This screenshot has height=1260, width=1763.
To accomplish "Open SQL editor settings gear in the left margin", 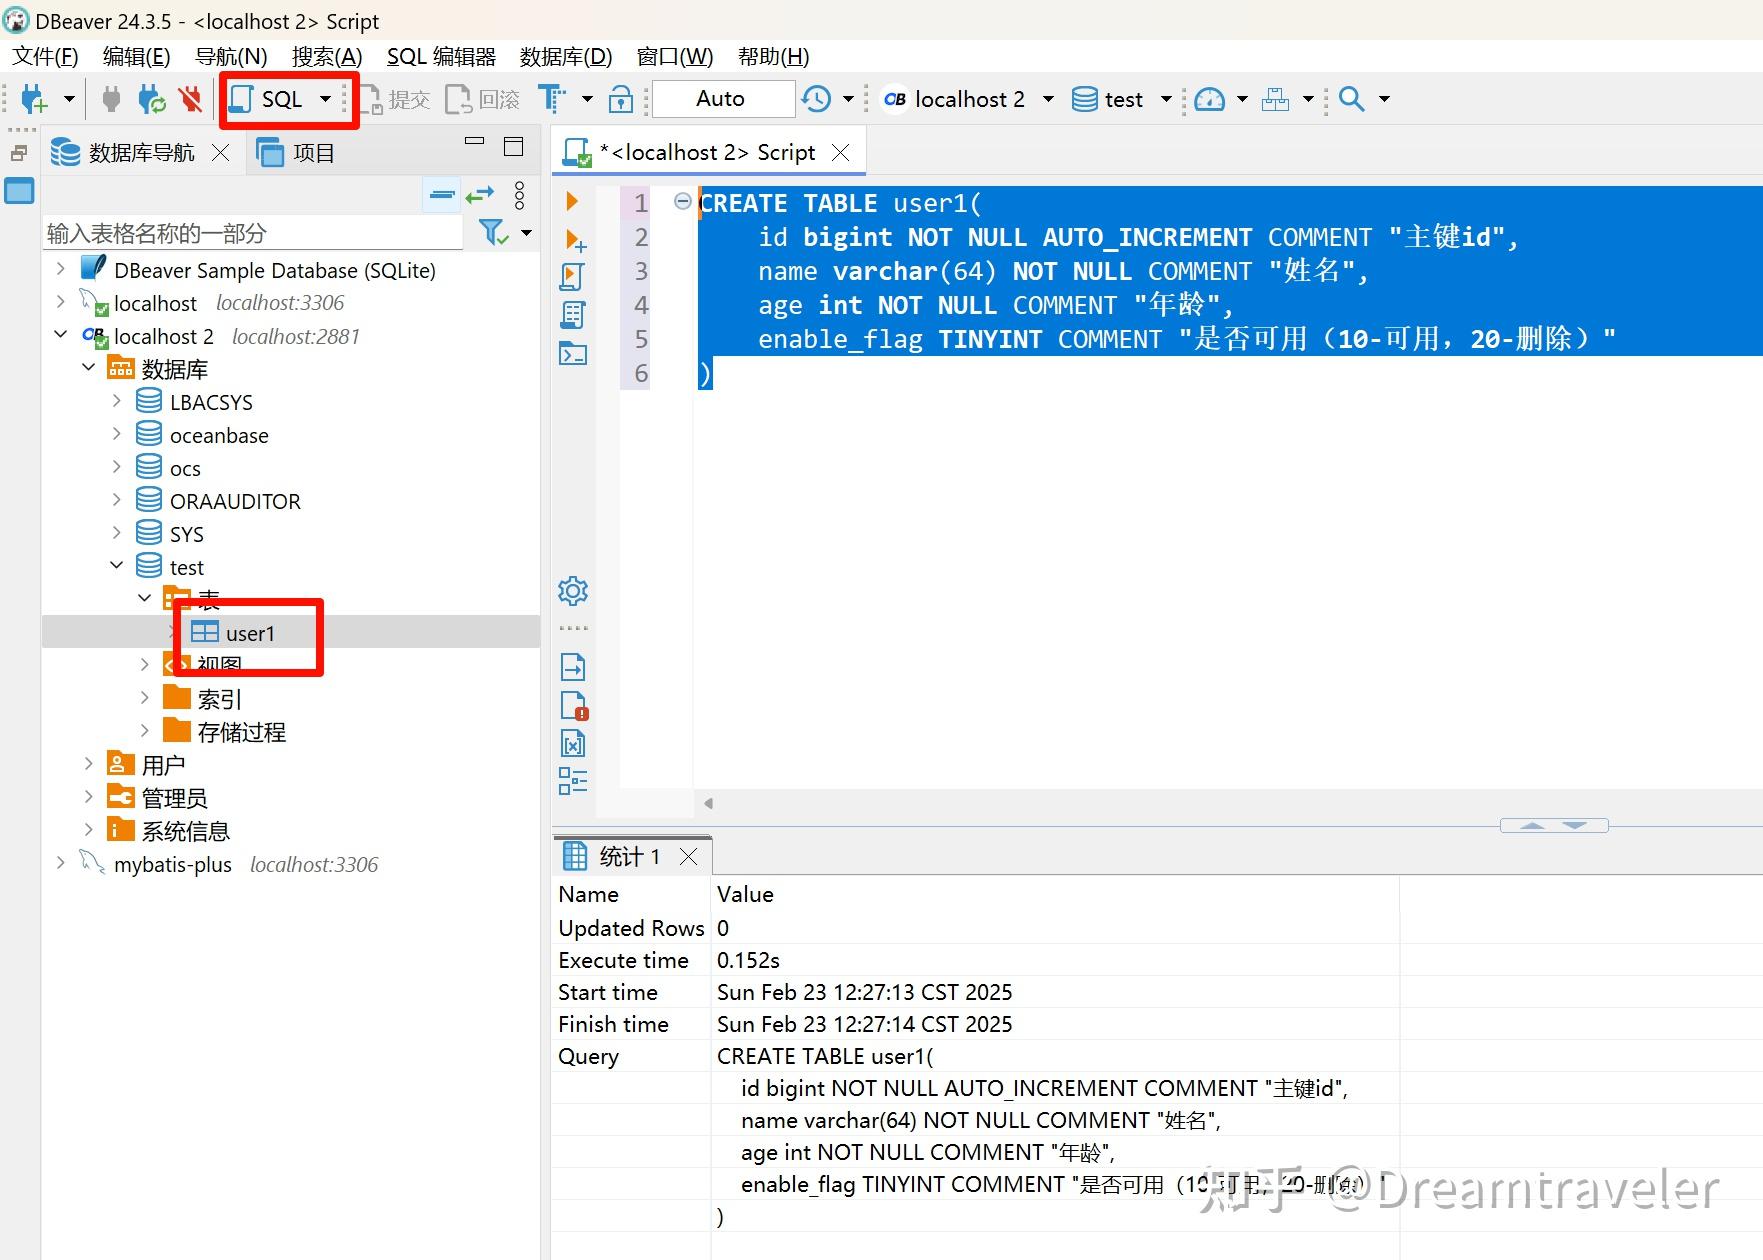I will click(572, 590).
